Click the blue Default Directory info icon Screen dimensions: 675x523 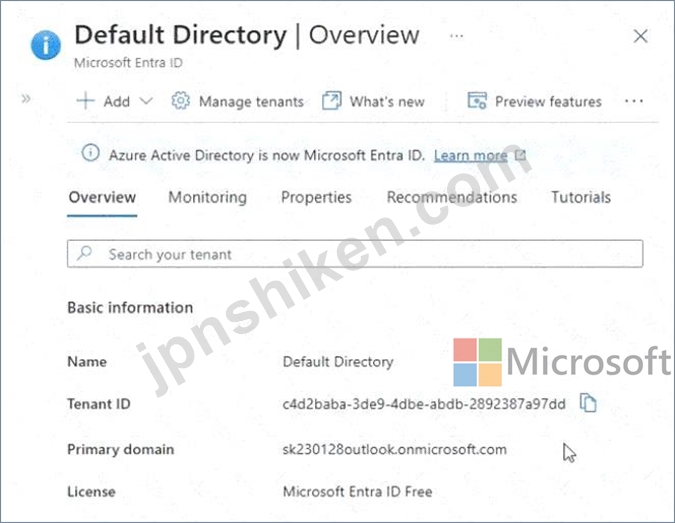tap(47, 45)
